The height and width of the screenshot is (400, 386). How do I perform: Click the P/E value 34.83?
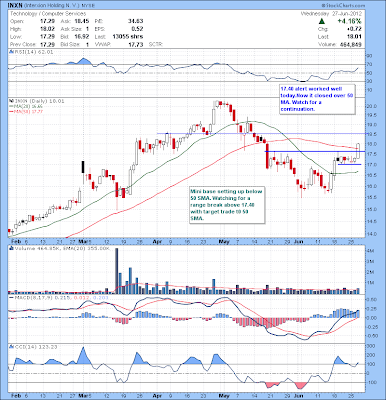(136, 21)
